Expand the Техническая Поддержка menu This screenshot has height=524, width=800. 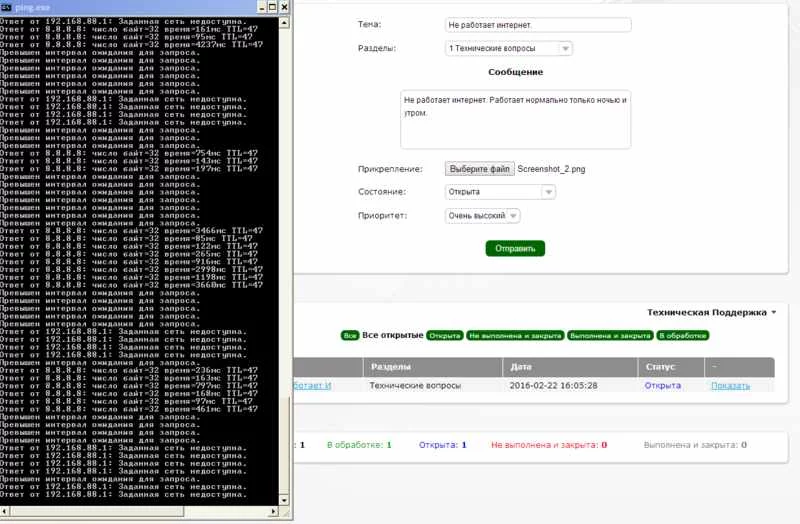click(x=711, y=312)
